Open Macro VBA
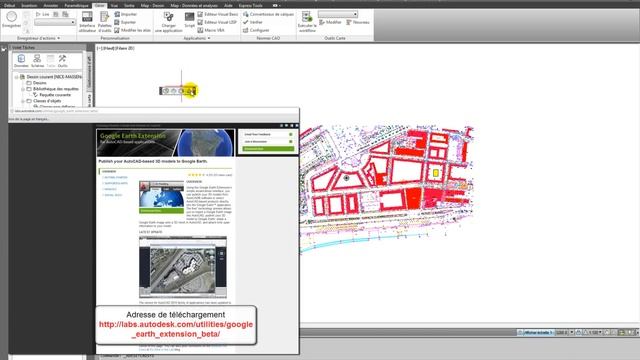This screenshot has width=640, height=360. [x=211, y=30]
